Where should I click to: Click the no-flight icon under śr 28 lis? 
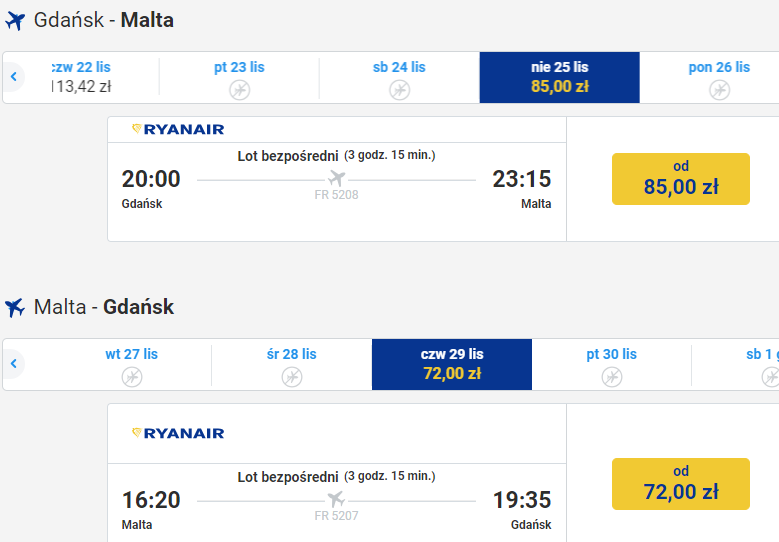click(292, 377)
